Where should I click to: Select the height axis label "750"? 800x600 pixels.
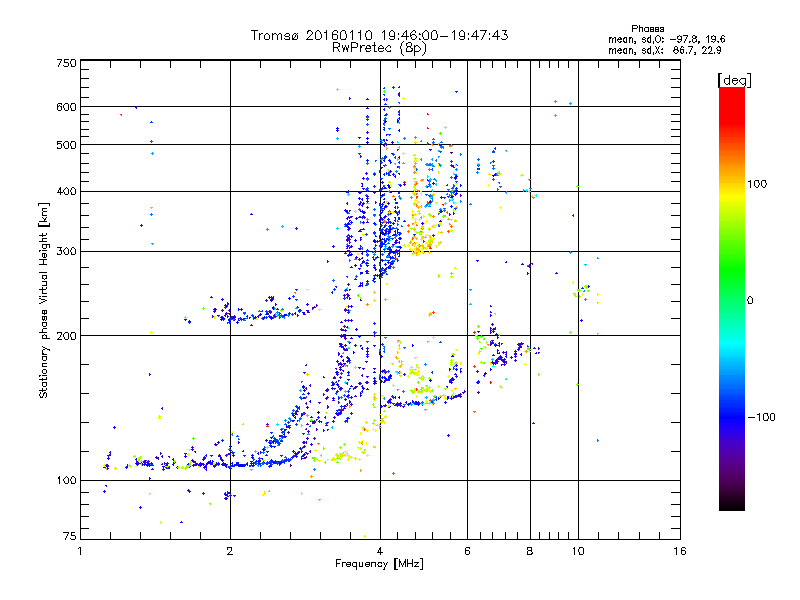click(x=66, y=63)
